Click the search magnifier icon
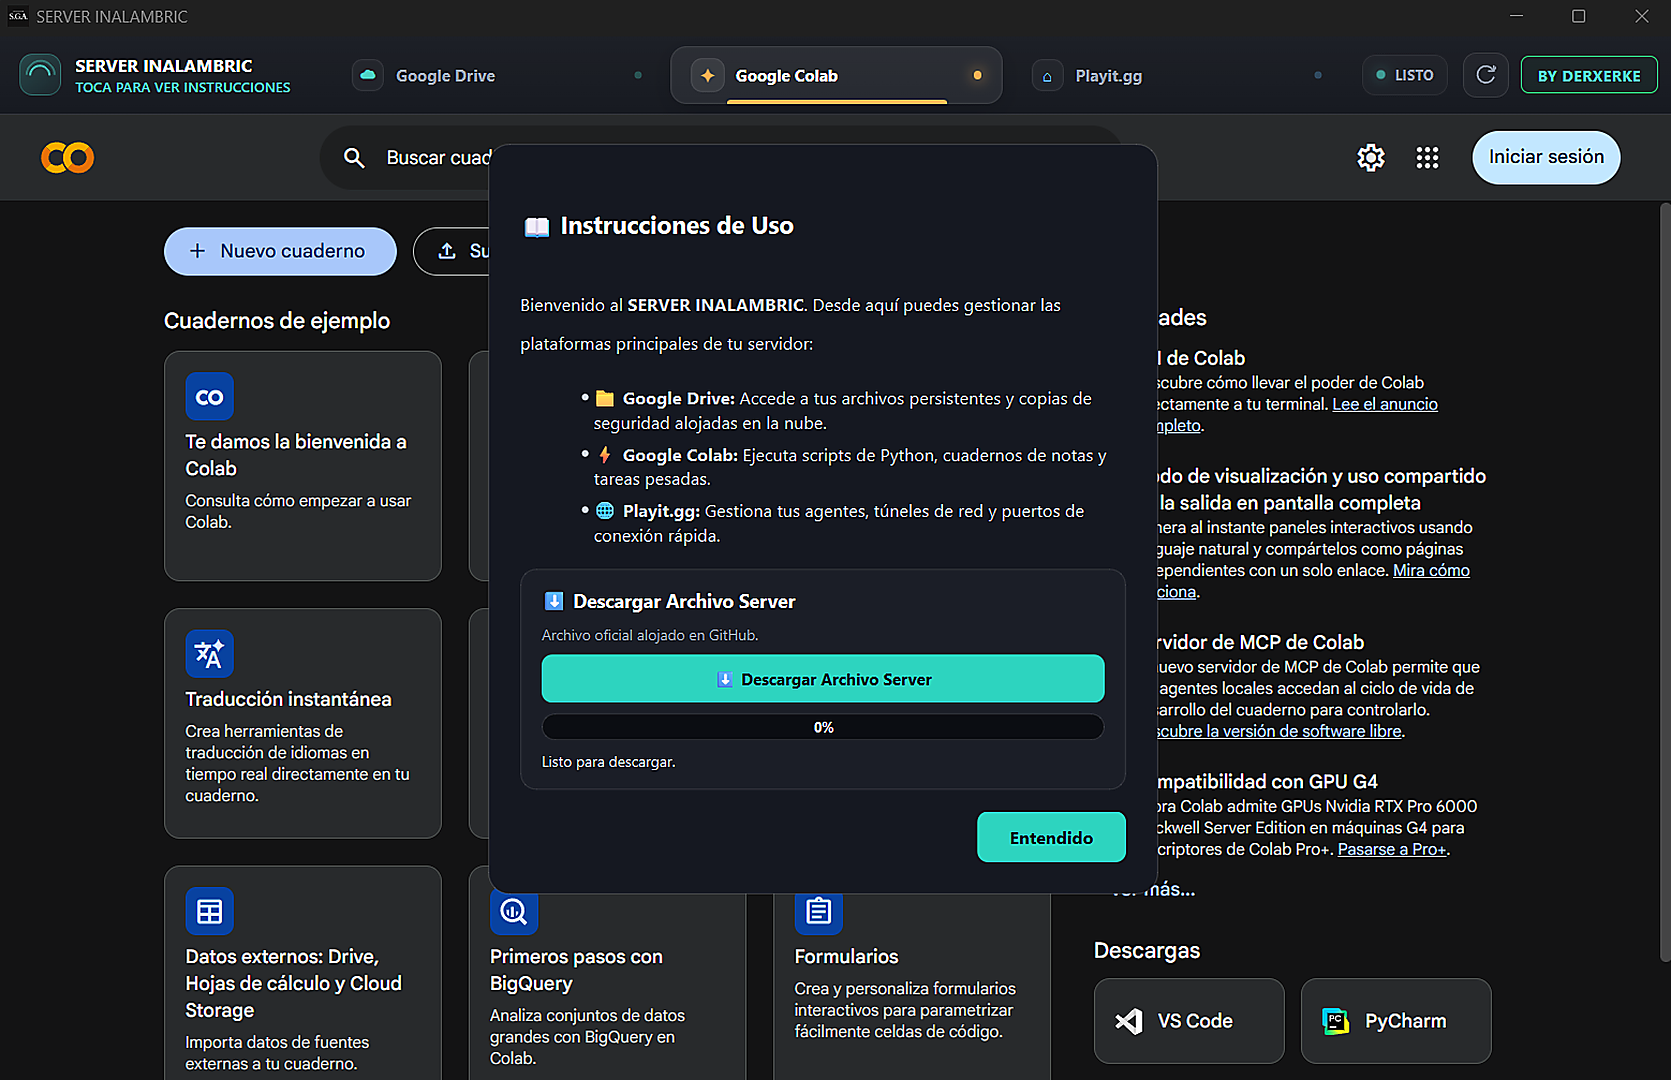 (x=354, y=158)
